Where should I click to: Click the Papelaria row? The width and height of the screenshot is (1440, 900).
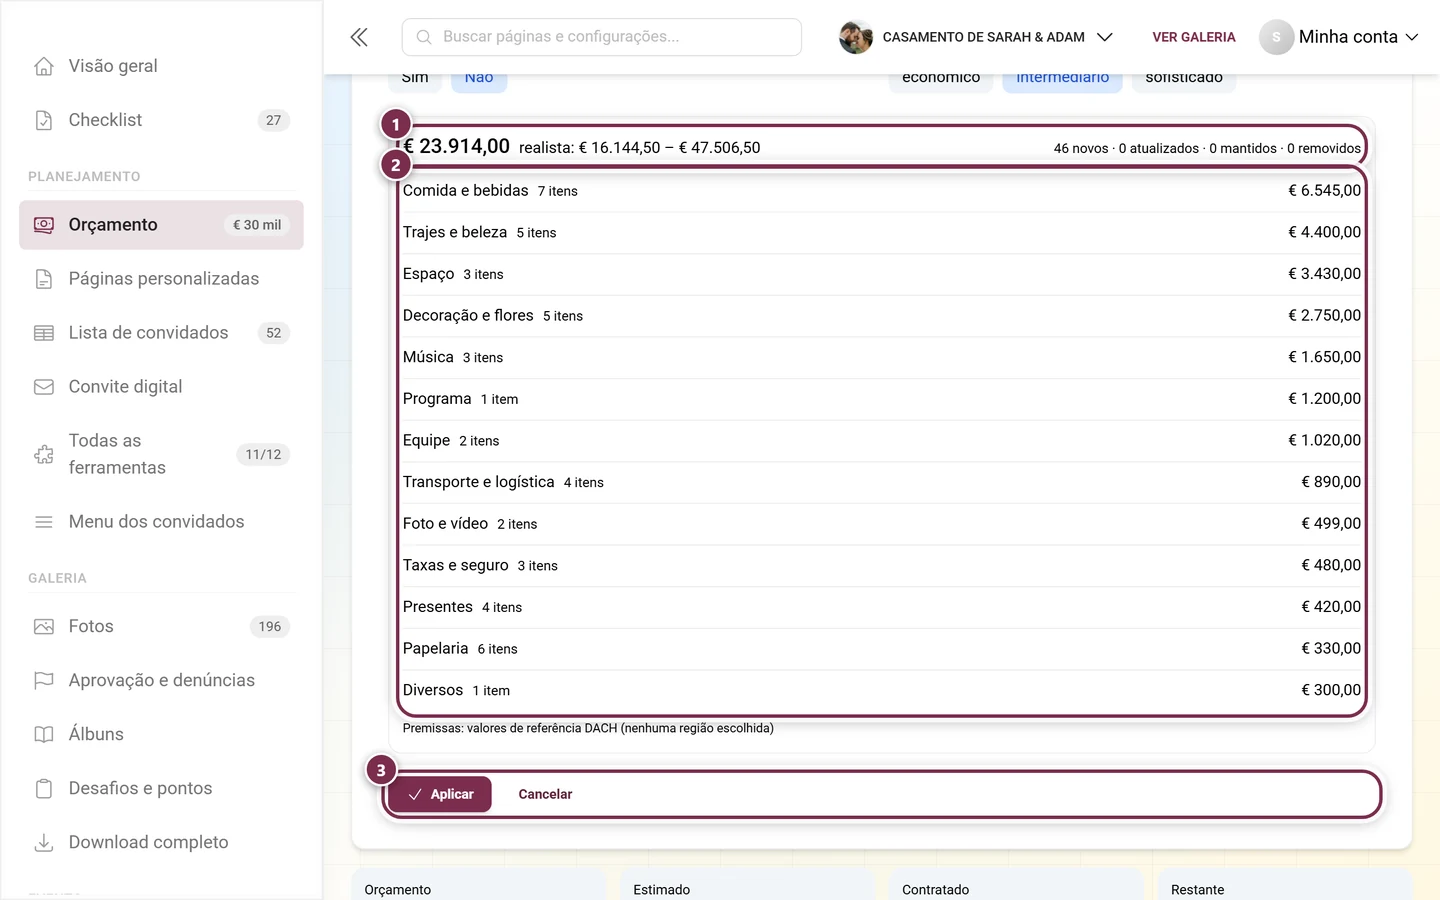pyautogui.click(x=881, y=649)
